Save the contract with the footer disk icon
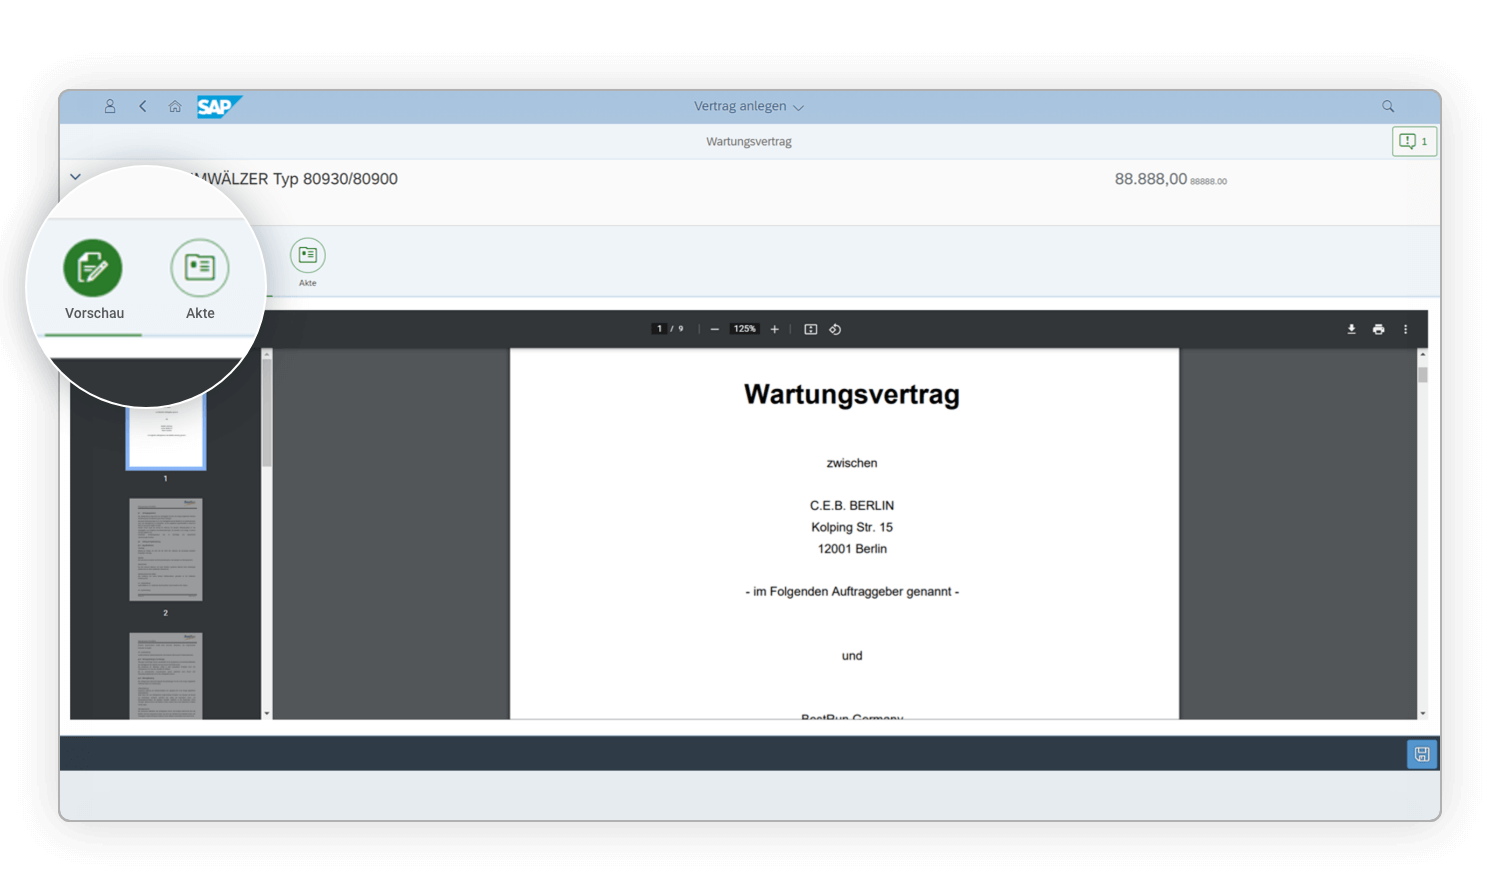The height and width of the screenshot is (892, 1500). [1422, 754]
